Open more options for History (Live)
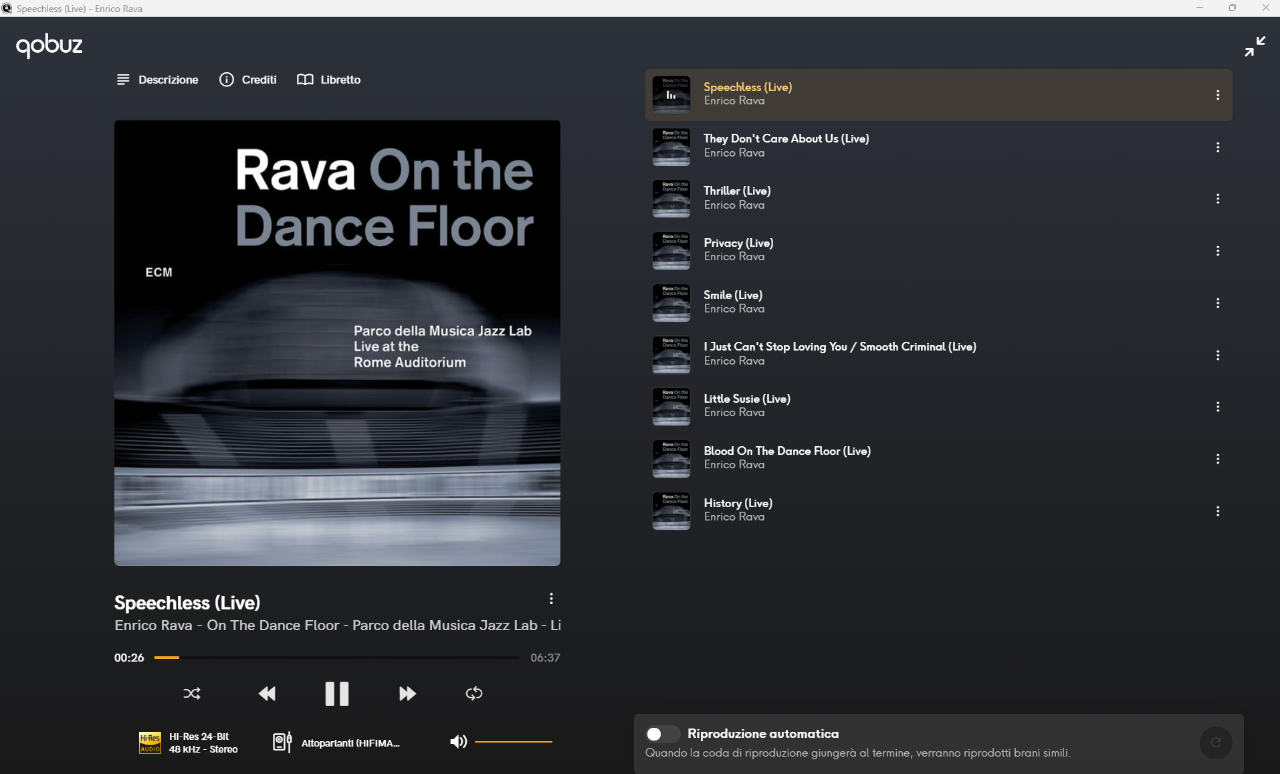This screenshot has width=1280, height=774. pos(1217,511)
